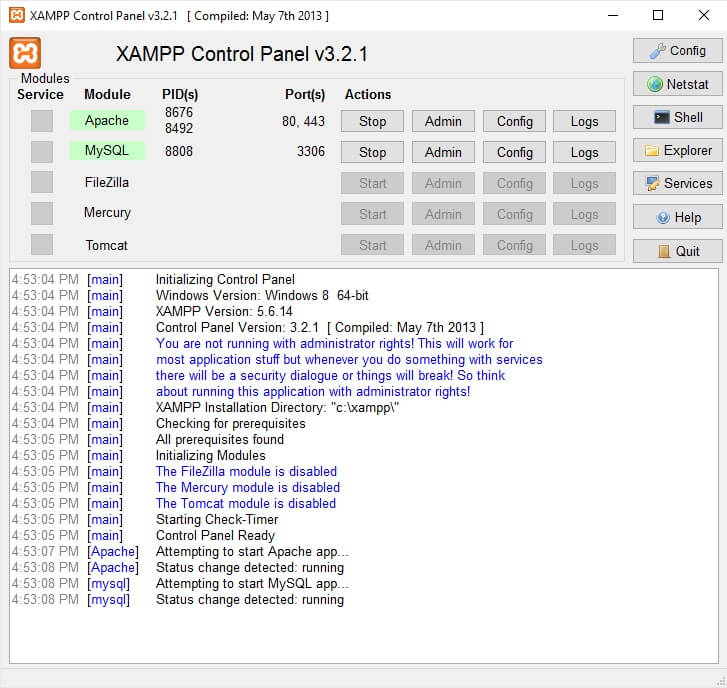Click the Tomcat module name
Viewport: 727px width, 688px height.
pos(106,245)
